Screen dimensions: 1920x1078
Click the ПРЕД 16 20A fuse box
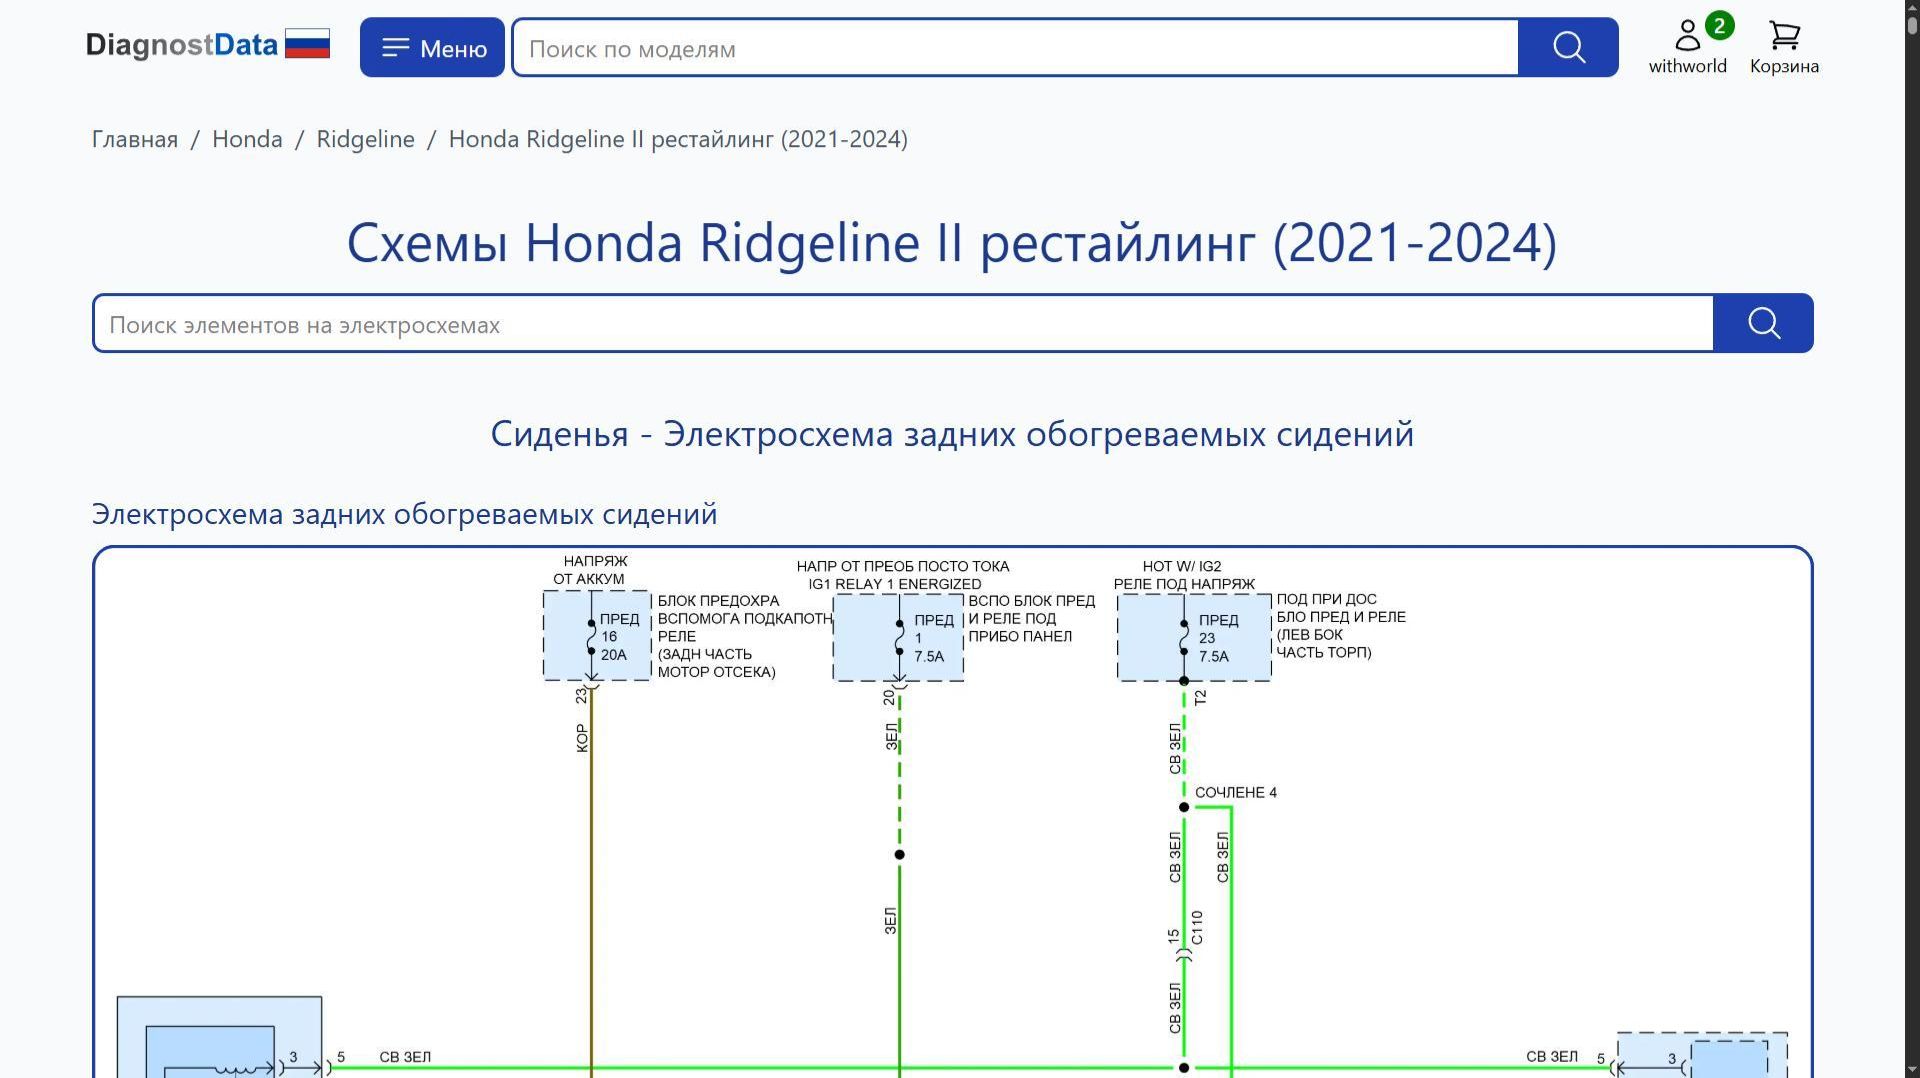pos(597,636)
